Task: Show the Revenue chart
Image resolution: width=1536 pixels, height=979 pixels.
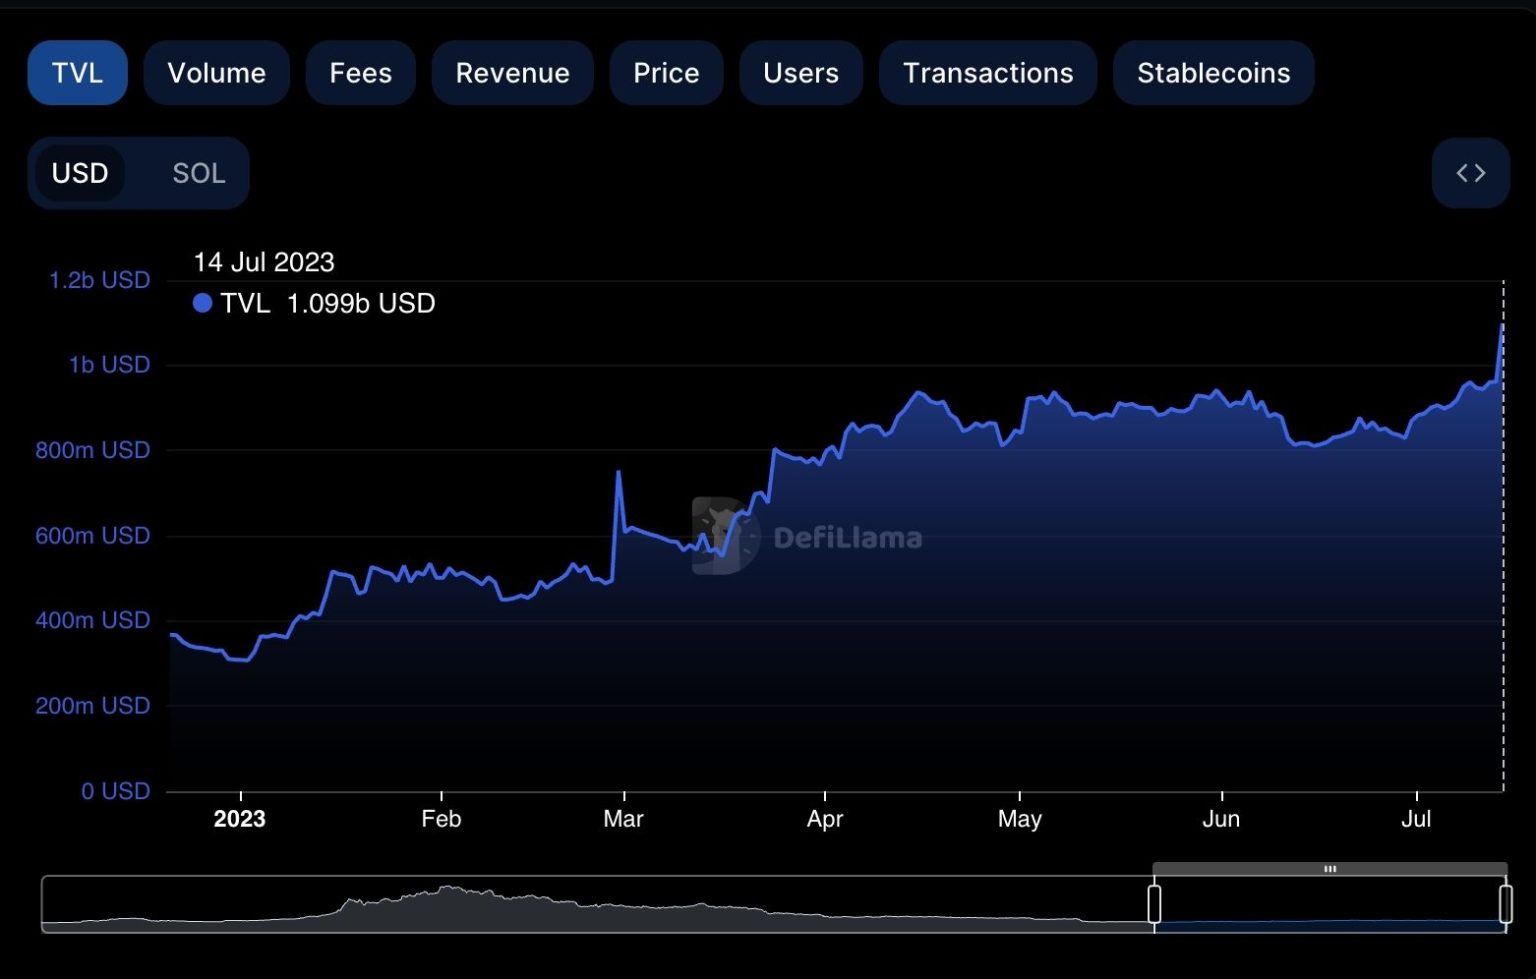Action: pyautogui.click(x=512, y=73)
